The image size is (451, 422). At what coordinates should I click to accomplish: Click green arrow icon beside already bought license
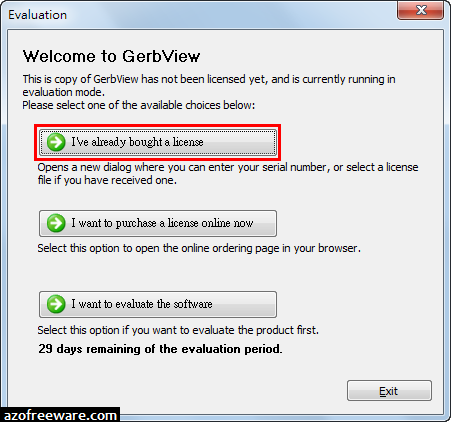56,142
